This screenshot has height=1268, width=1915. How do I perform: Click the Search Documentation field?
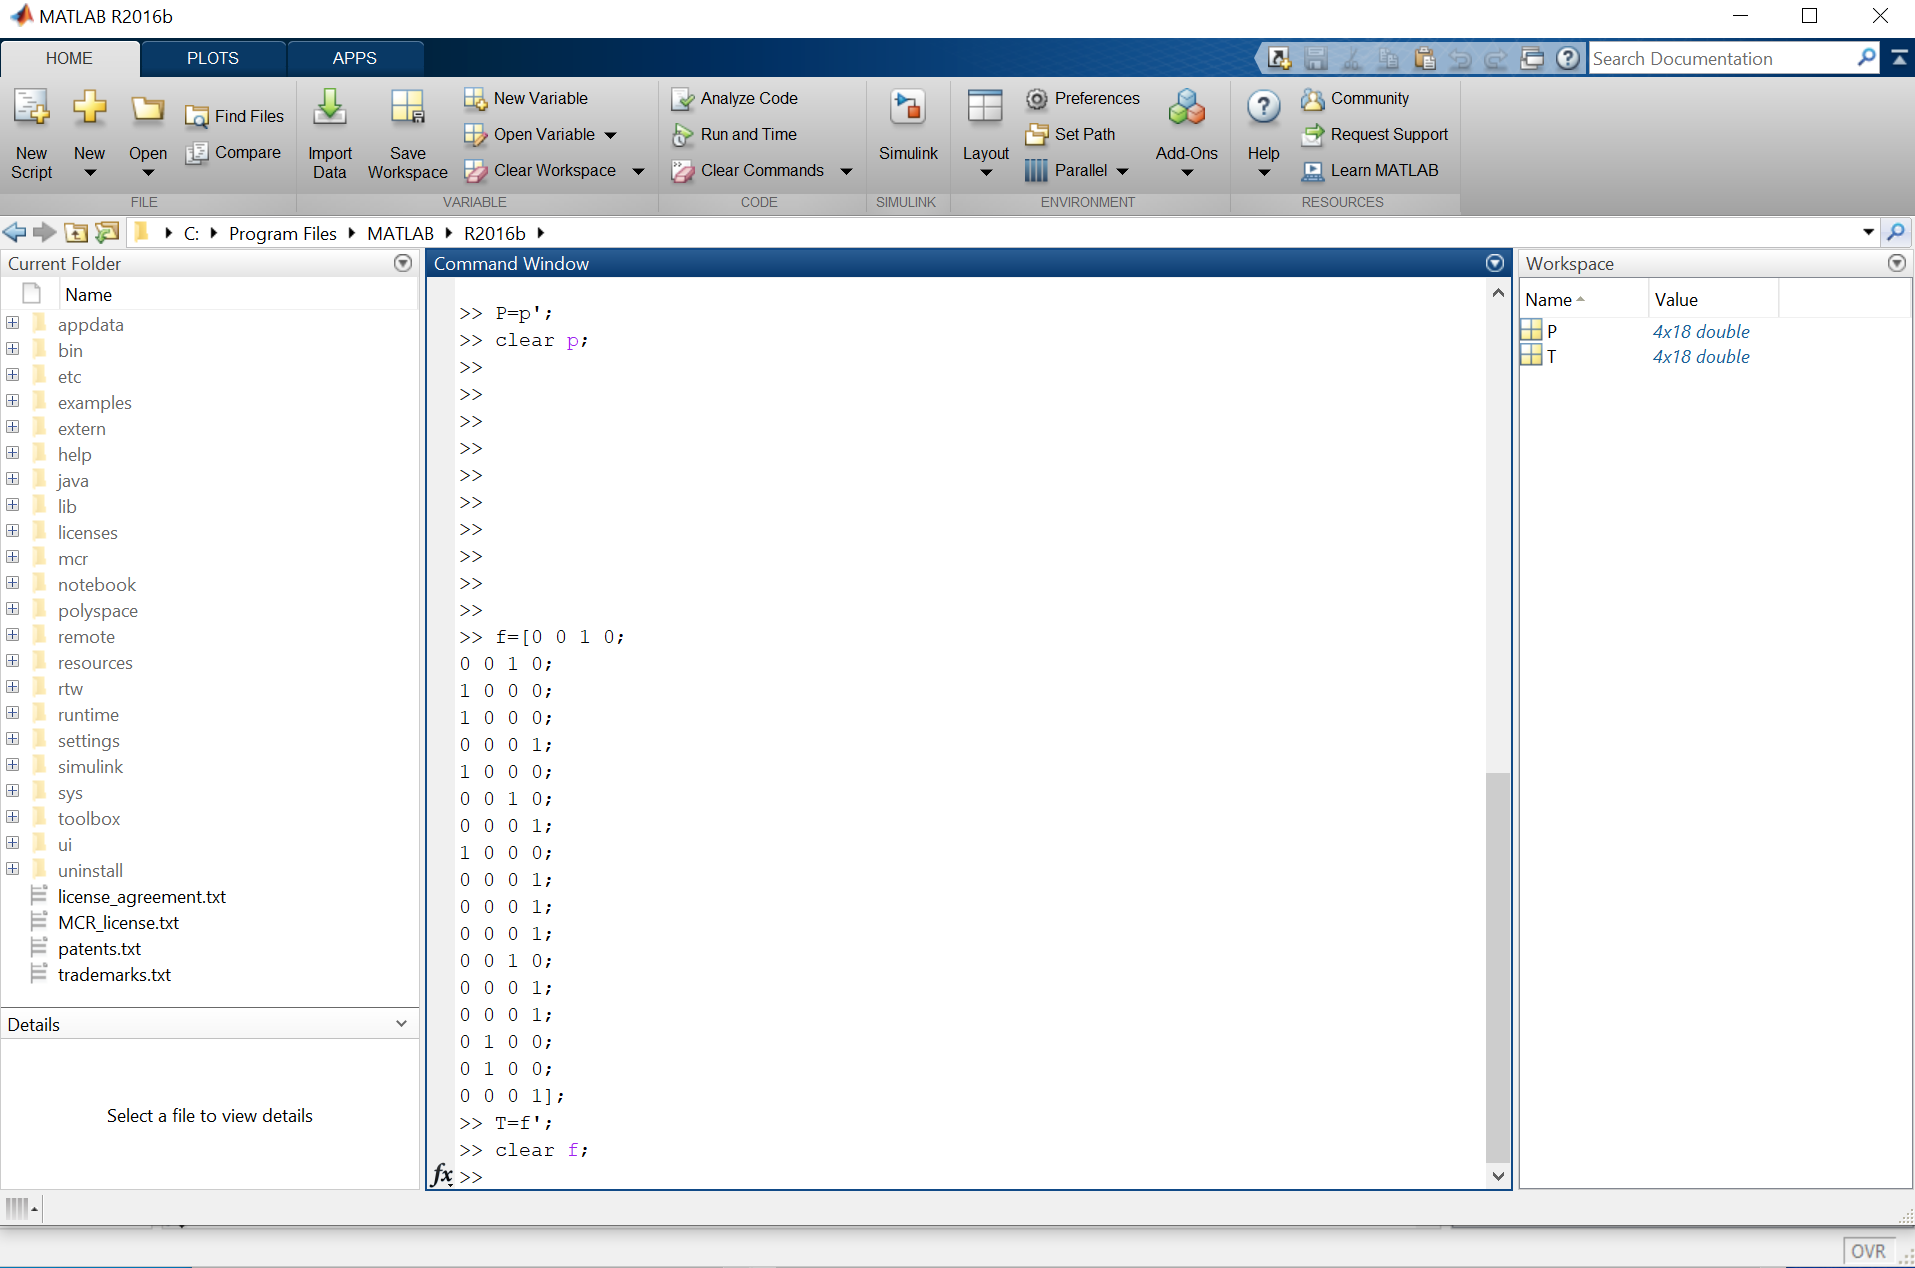coord(1722,58)
